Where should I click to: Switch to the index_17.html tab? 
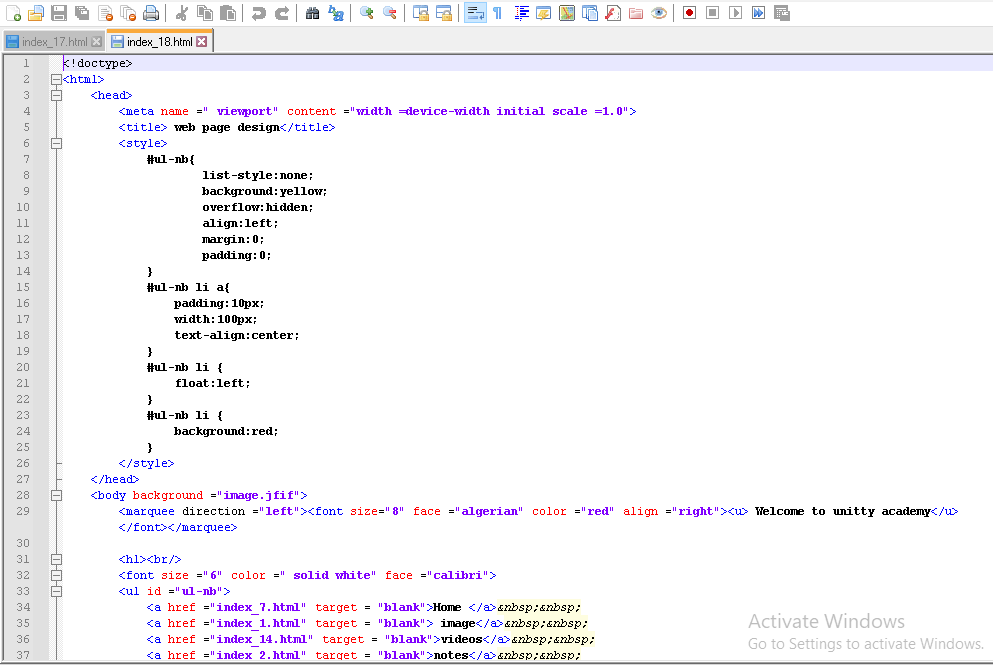(x=53, y=42)
